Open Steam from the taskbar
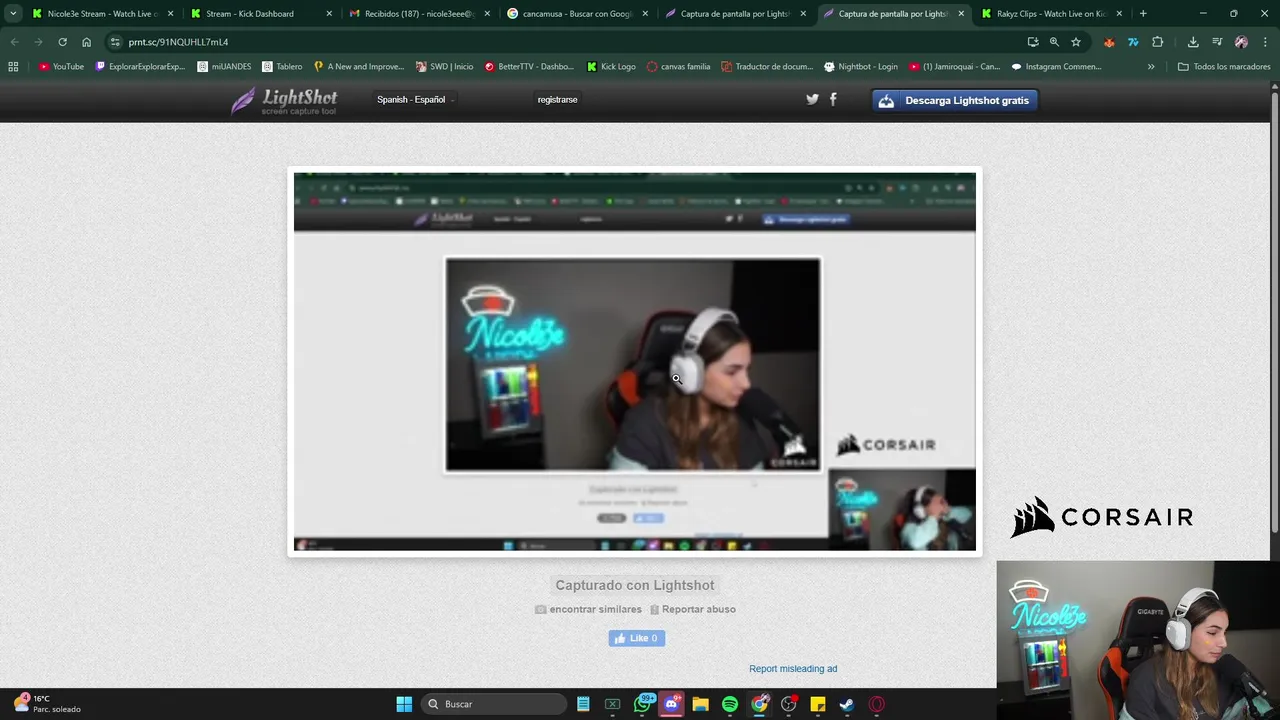 tap(847, 704)
